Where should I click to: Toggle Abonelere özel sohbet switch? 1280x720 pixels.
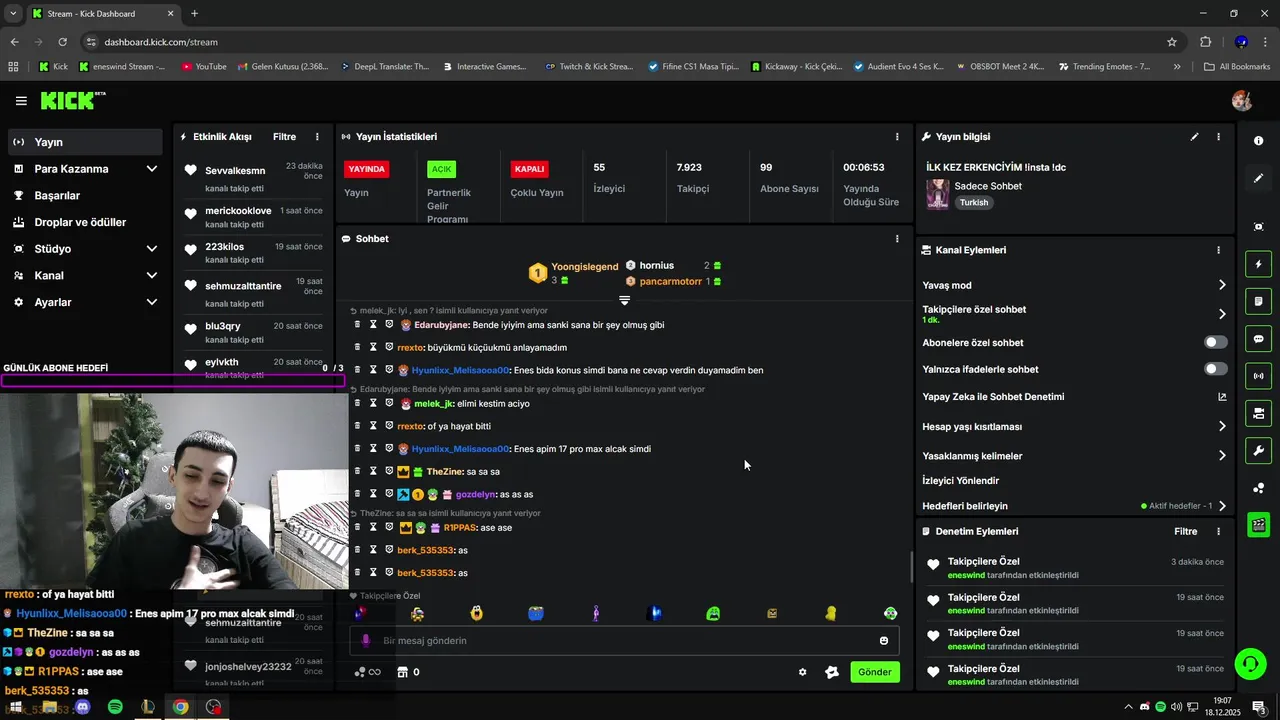[x=1215, y=342]
